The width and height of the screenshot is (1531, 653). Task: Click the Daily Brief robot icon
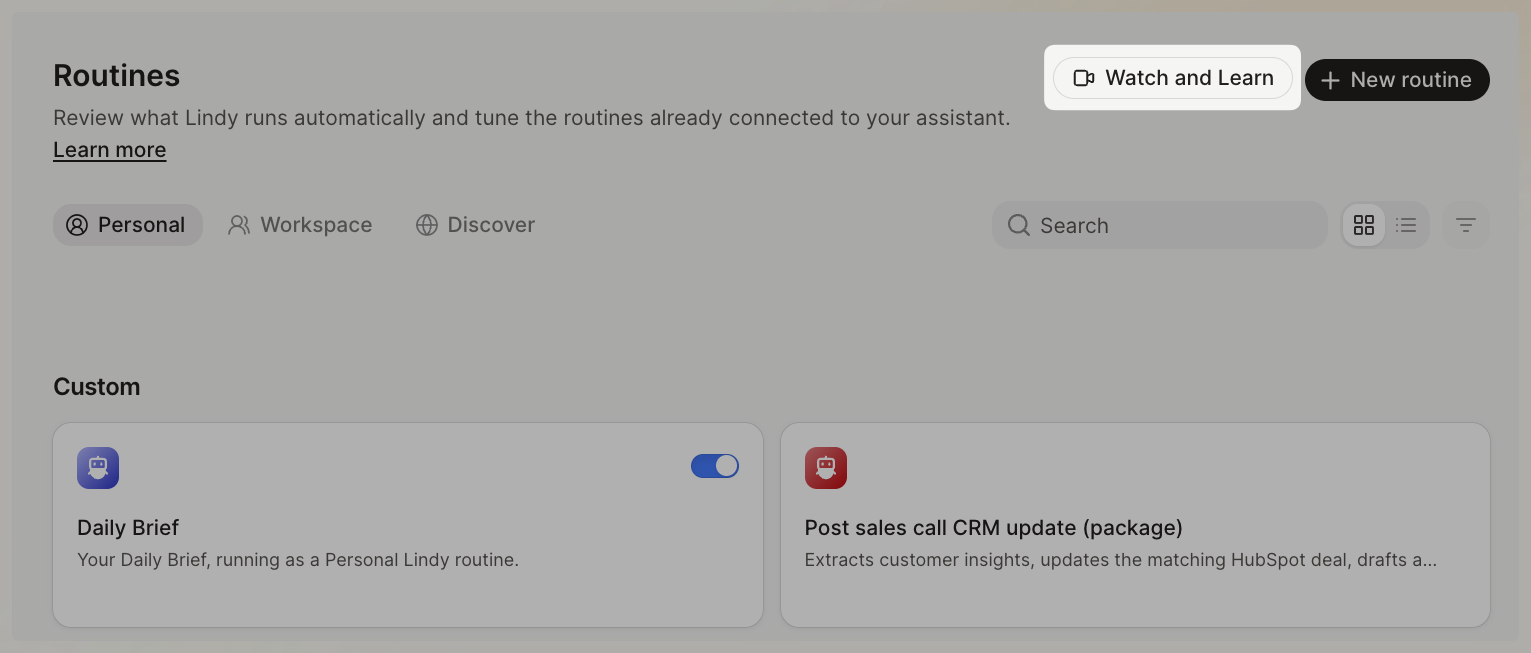(x=98, y=468)
